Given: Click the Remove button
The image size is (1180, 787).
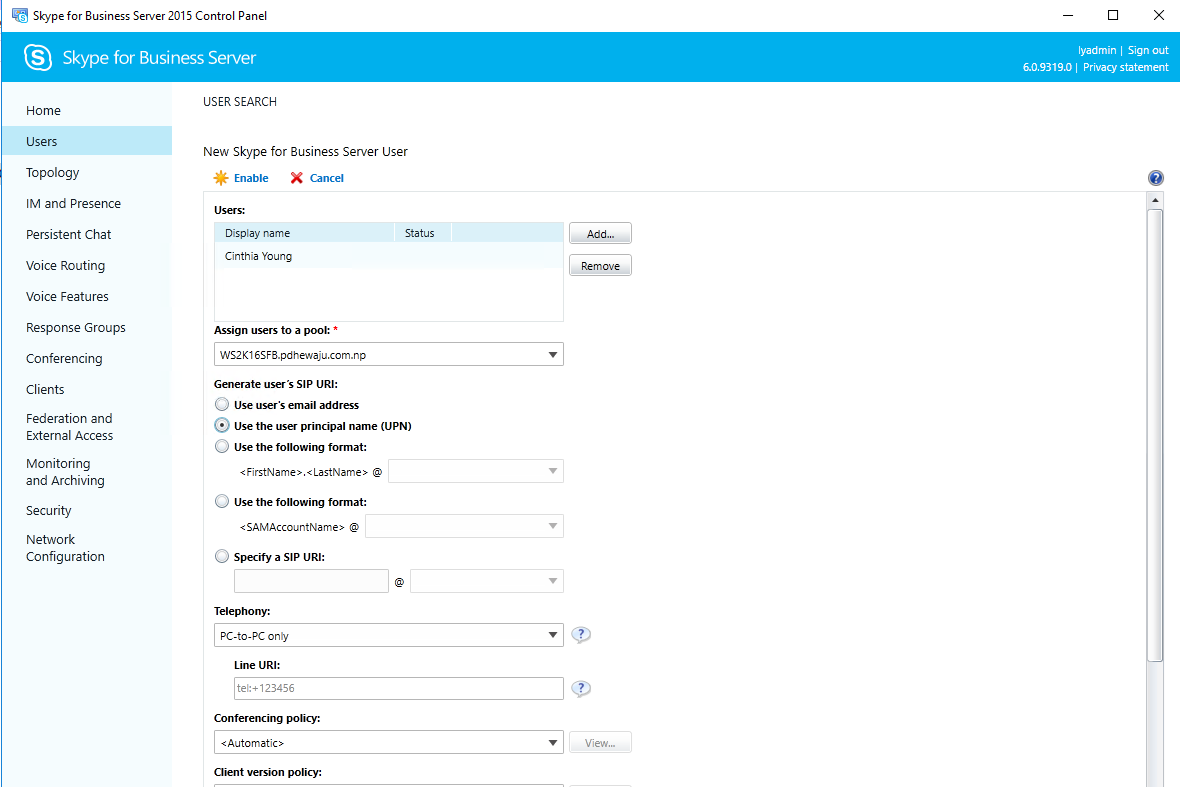Looking at the screenshot, I should pos(600,266).
